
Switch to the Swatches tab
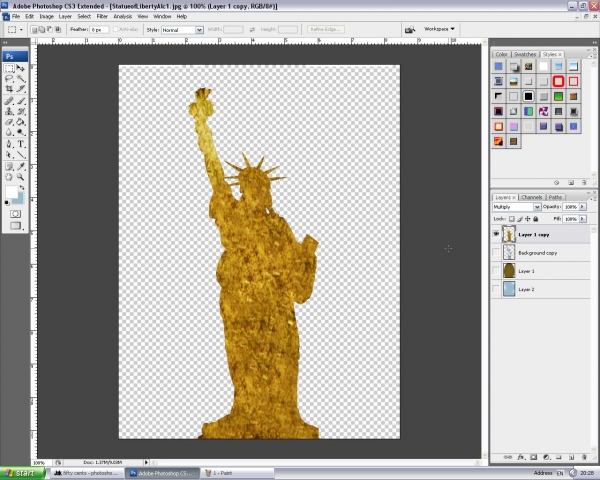525,54
